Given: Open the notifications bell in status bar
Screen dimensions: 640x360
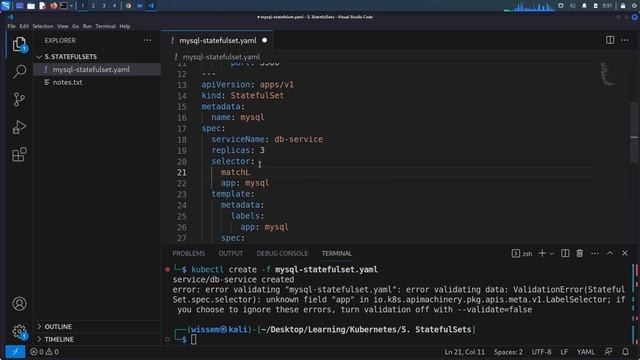Looking at the screenshot, I should tap(625, 352).
